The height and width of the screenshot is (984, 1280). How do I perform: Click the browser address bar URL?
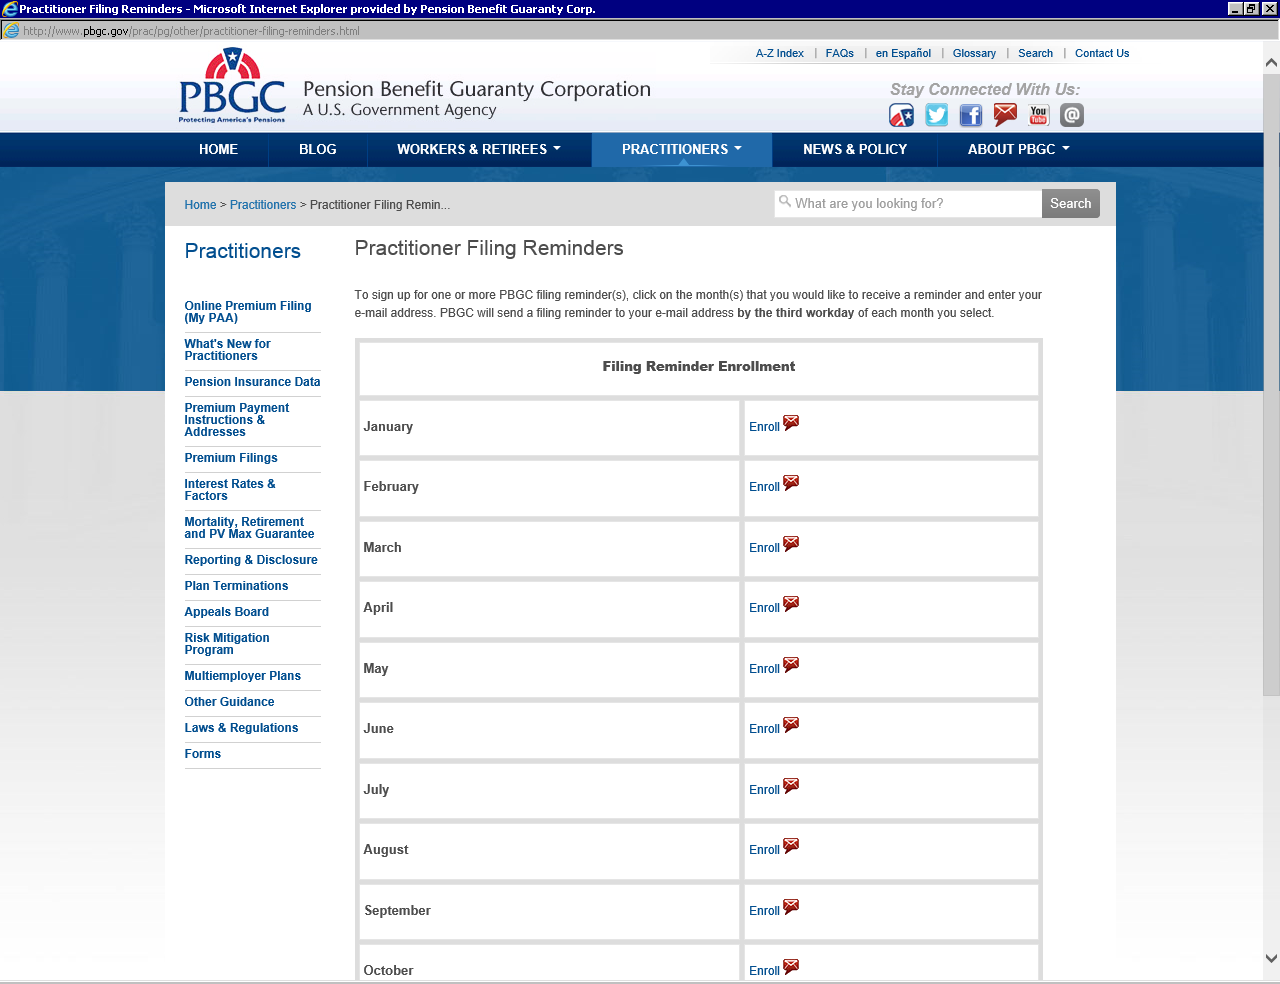click(x=191, y=31)
